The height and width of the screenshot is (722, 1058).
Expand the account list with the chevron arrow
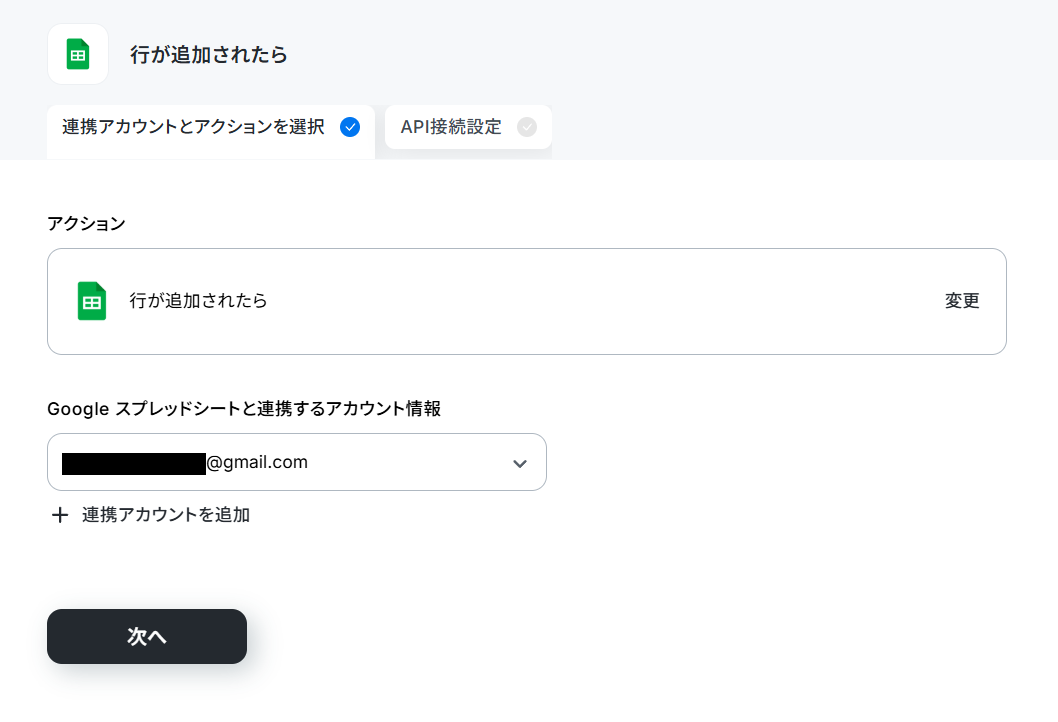click(x=520, y=464)
